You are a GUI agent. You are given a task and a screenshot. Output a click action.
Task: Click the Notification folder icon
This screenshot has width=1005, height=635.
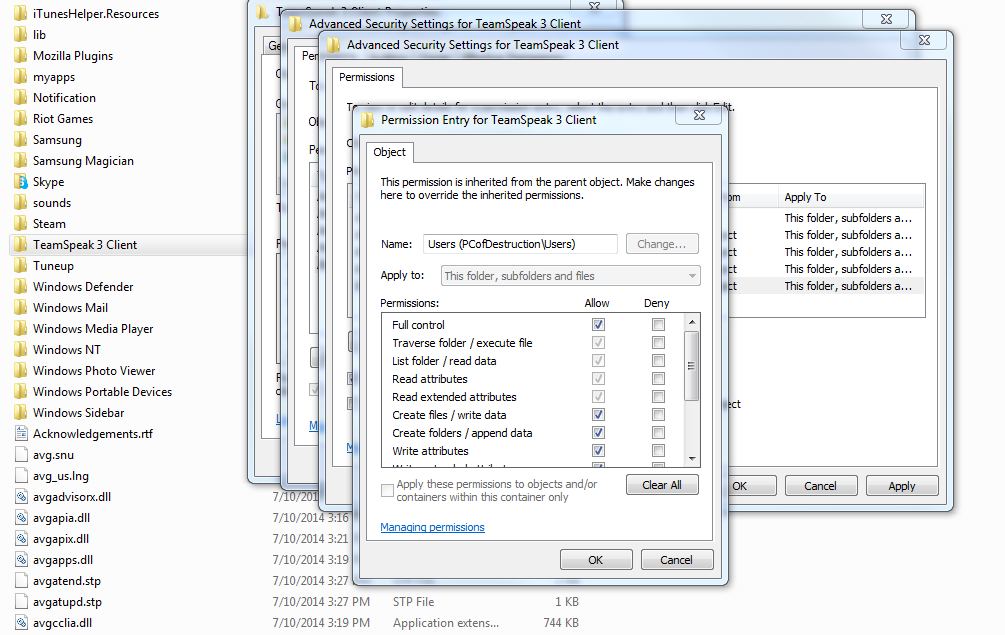[21, 97]
